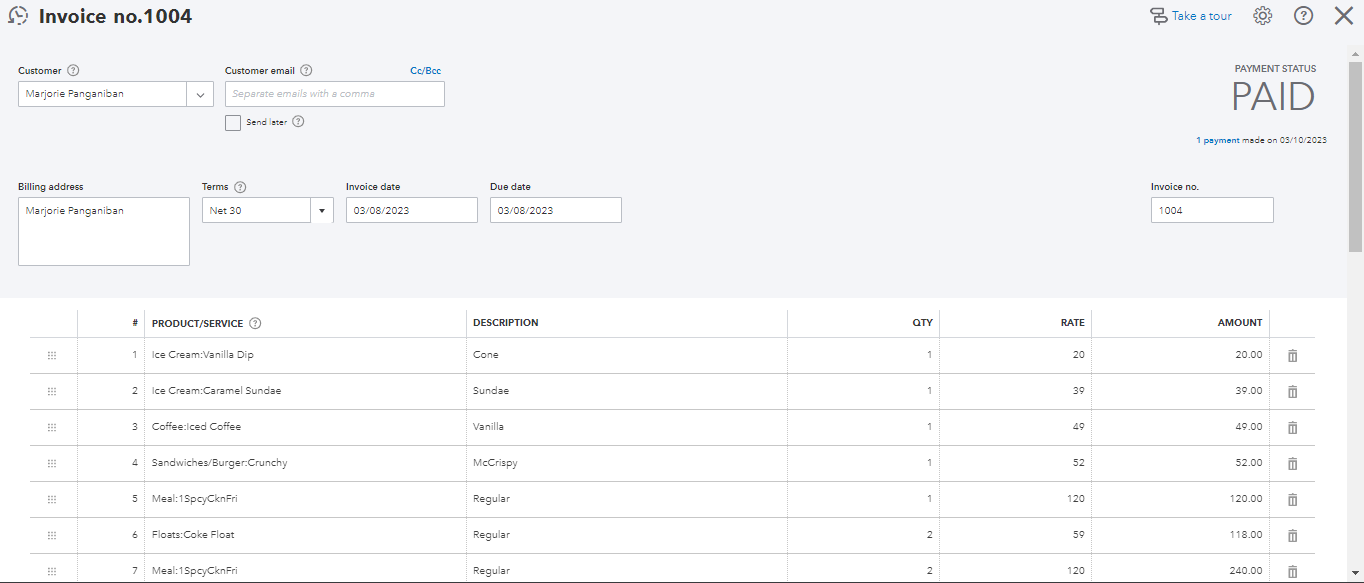Image resolution: width=1364 pixels, height=583 pixels.
Task: Click the Customer email input field
Action: pyautogui.click(x=335, y=94)
